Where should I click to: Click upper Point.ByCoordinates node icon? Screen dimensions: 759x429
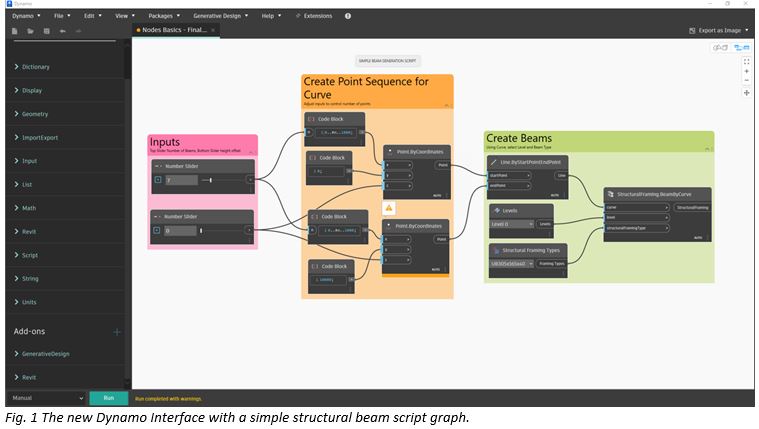click(x=390, y=152)
